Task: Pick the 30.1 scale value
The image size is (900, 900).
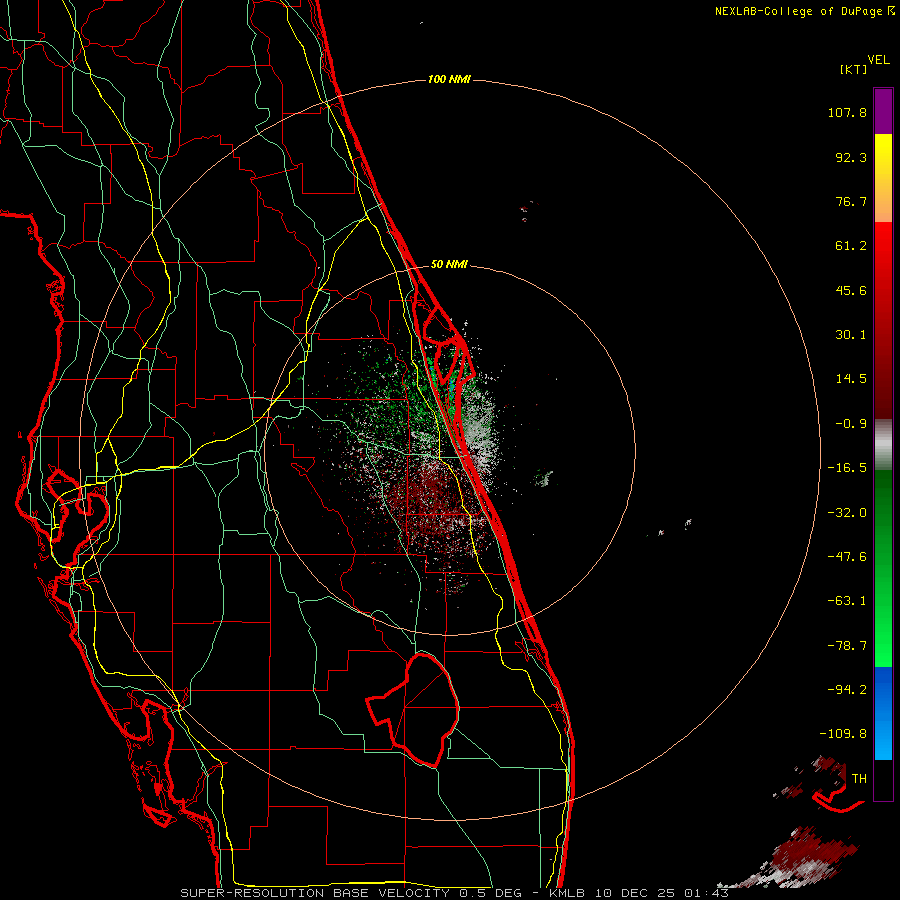Action: [x=851, y=335]
